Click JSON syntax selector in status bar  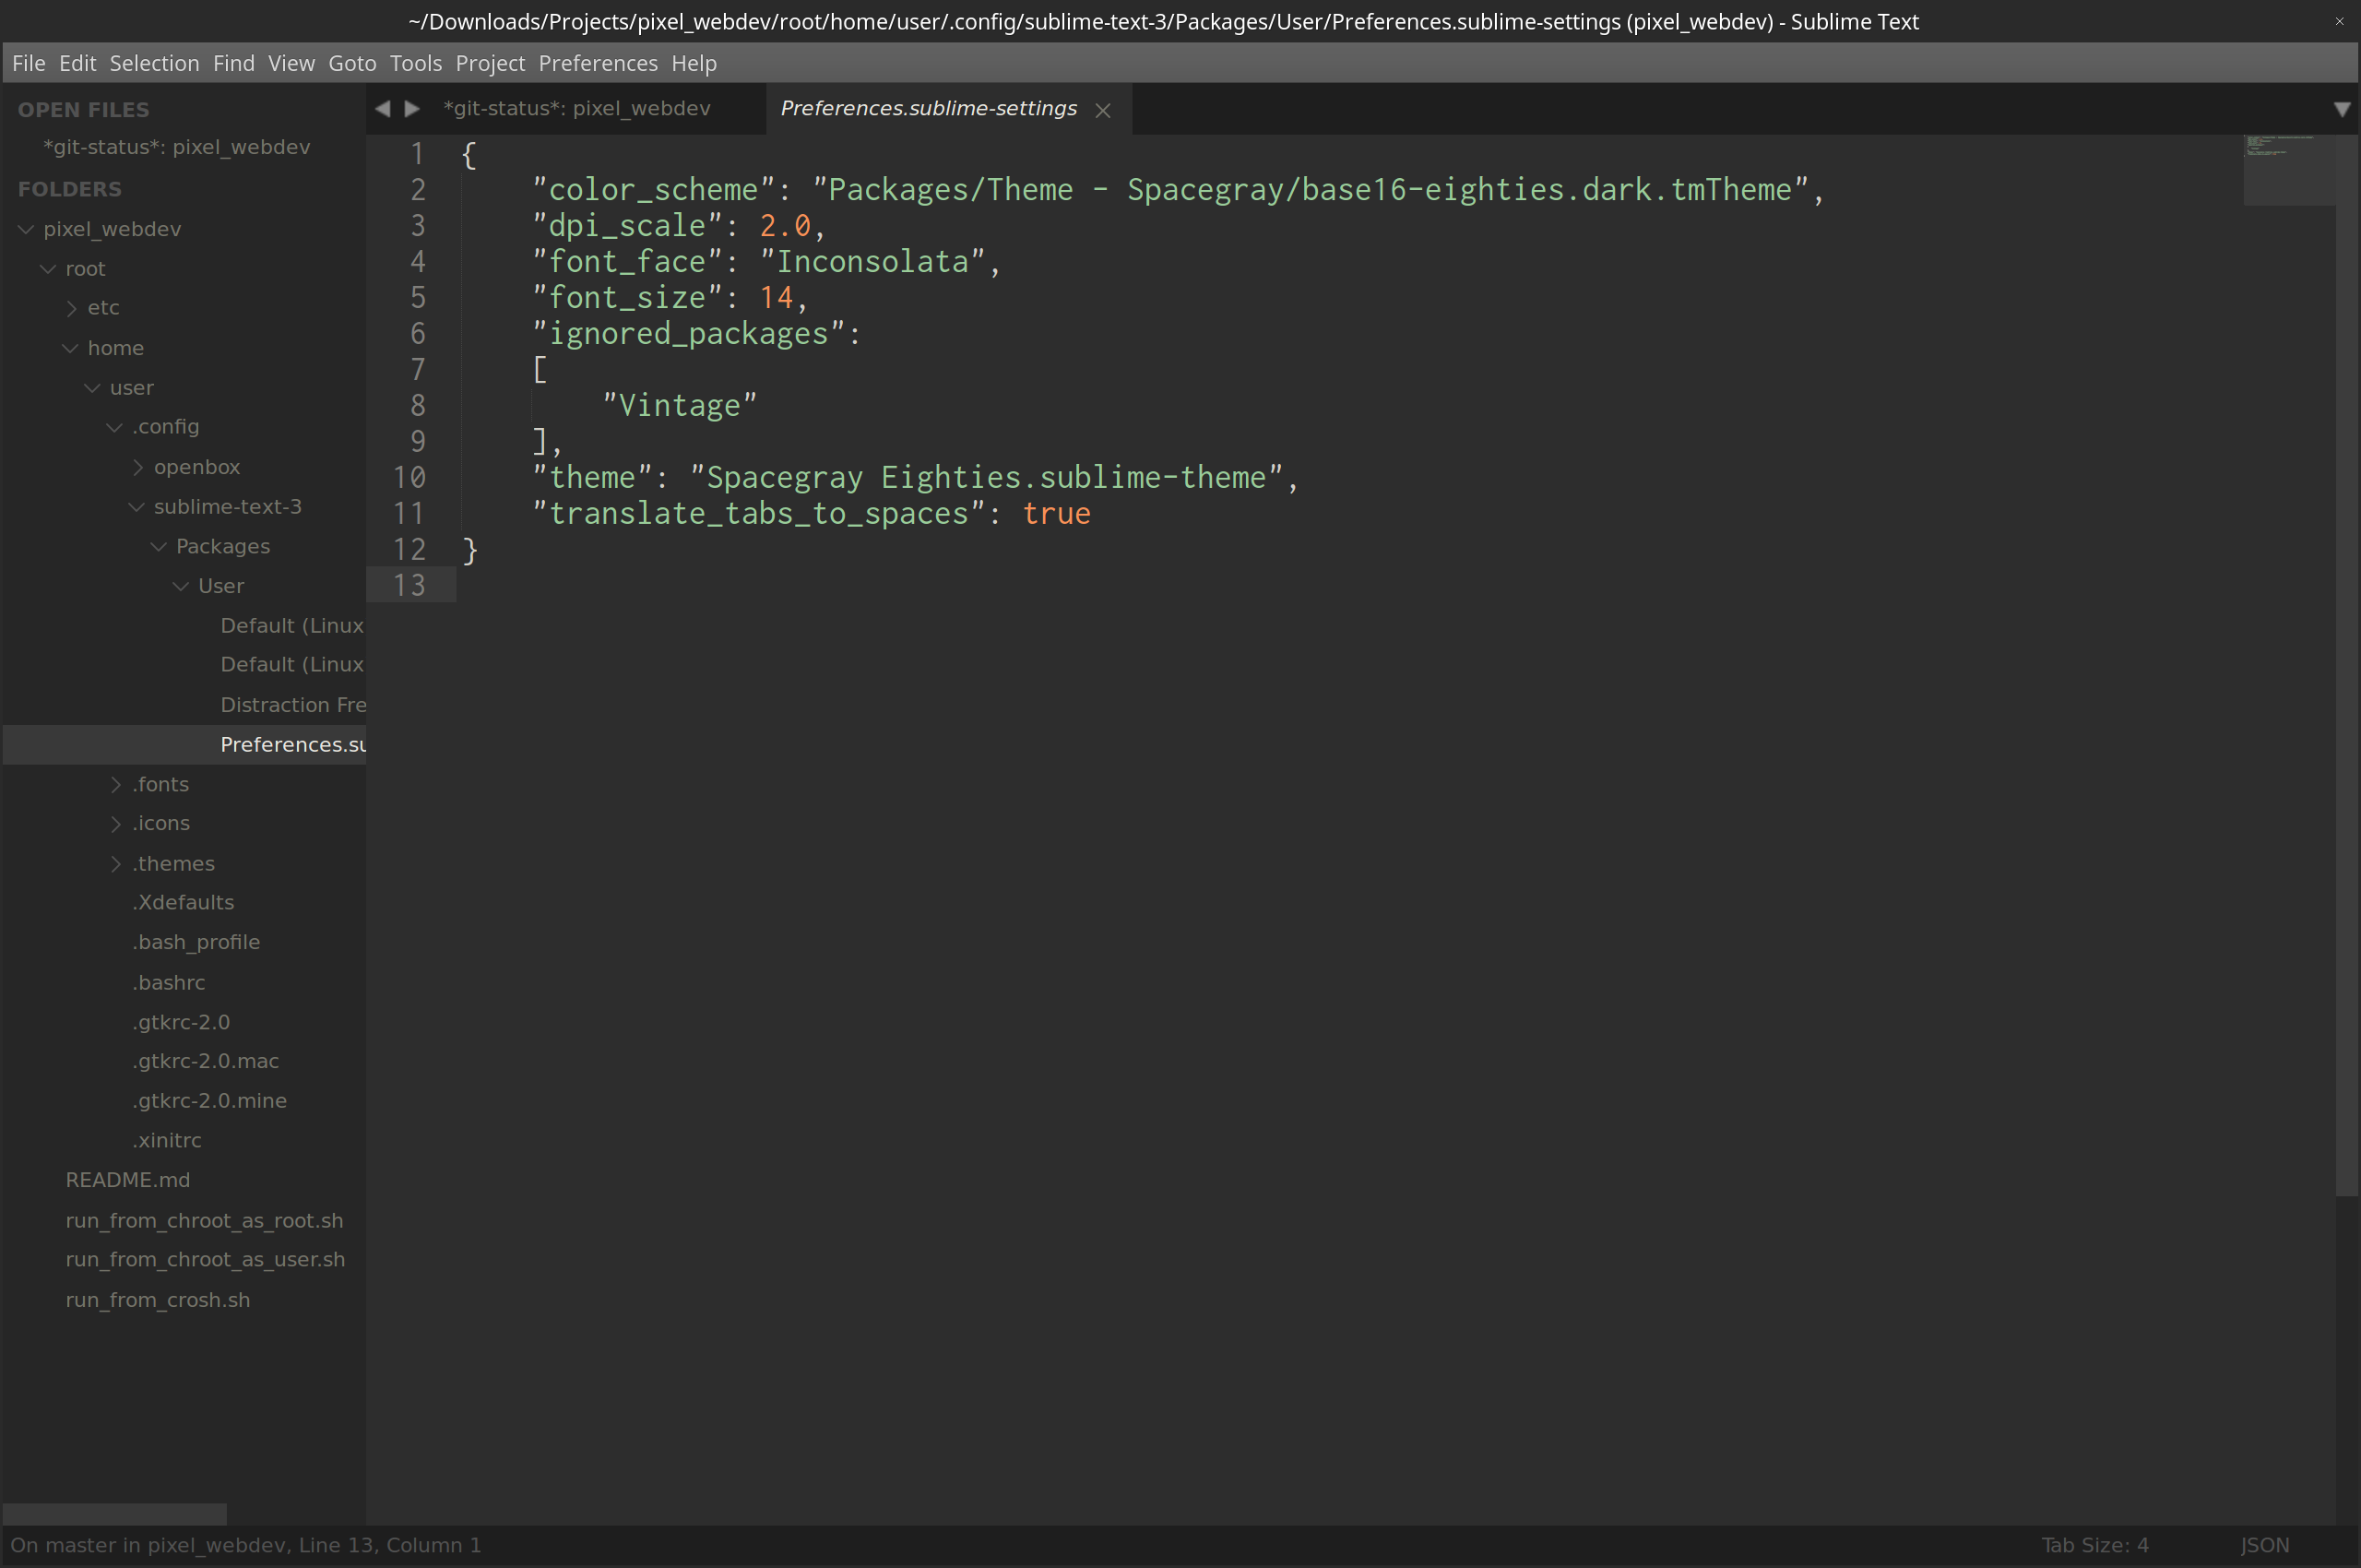point(2264,1545)
